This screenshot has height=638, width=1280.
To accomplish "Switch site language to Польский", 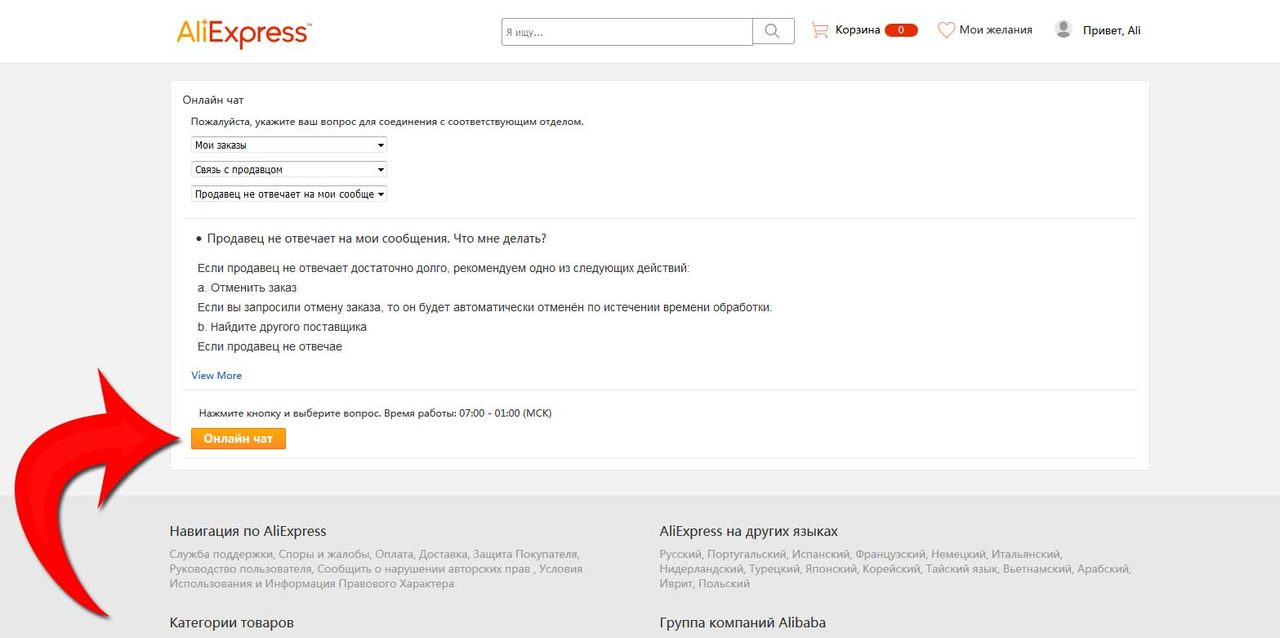I will click(x=724, y=584).
